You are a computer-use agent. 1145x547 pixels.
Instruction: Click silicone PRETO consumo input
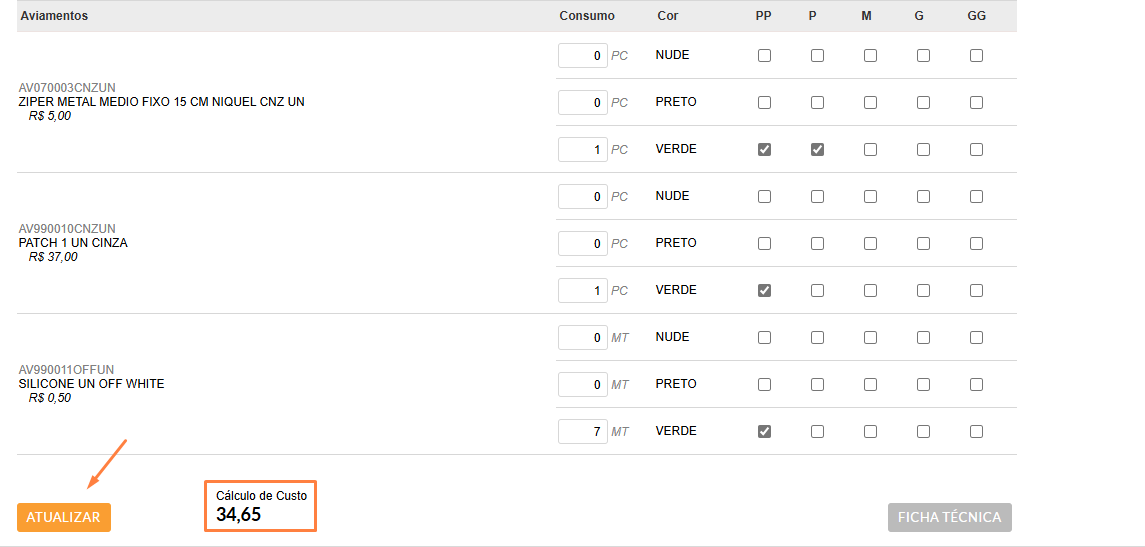(583, 385)
